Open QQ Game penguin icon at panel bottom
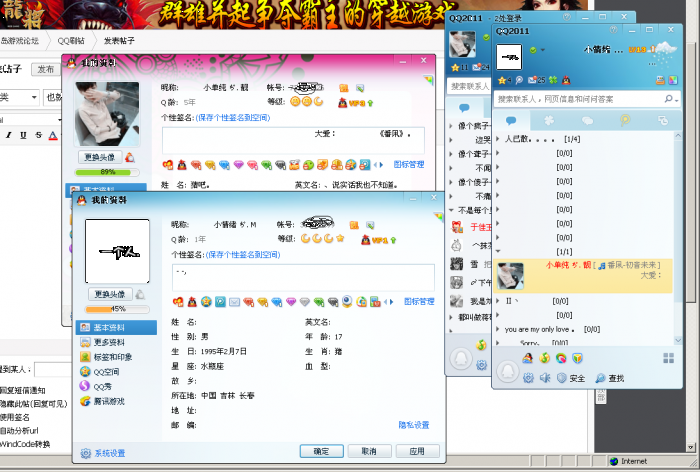700x472 pixels. click(x=528, y=358)
